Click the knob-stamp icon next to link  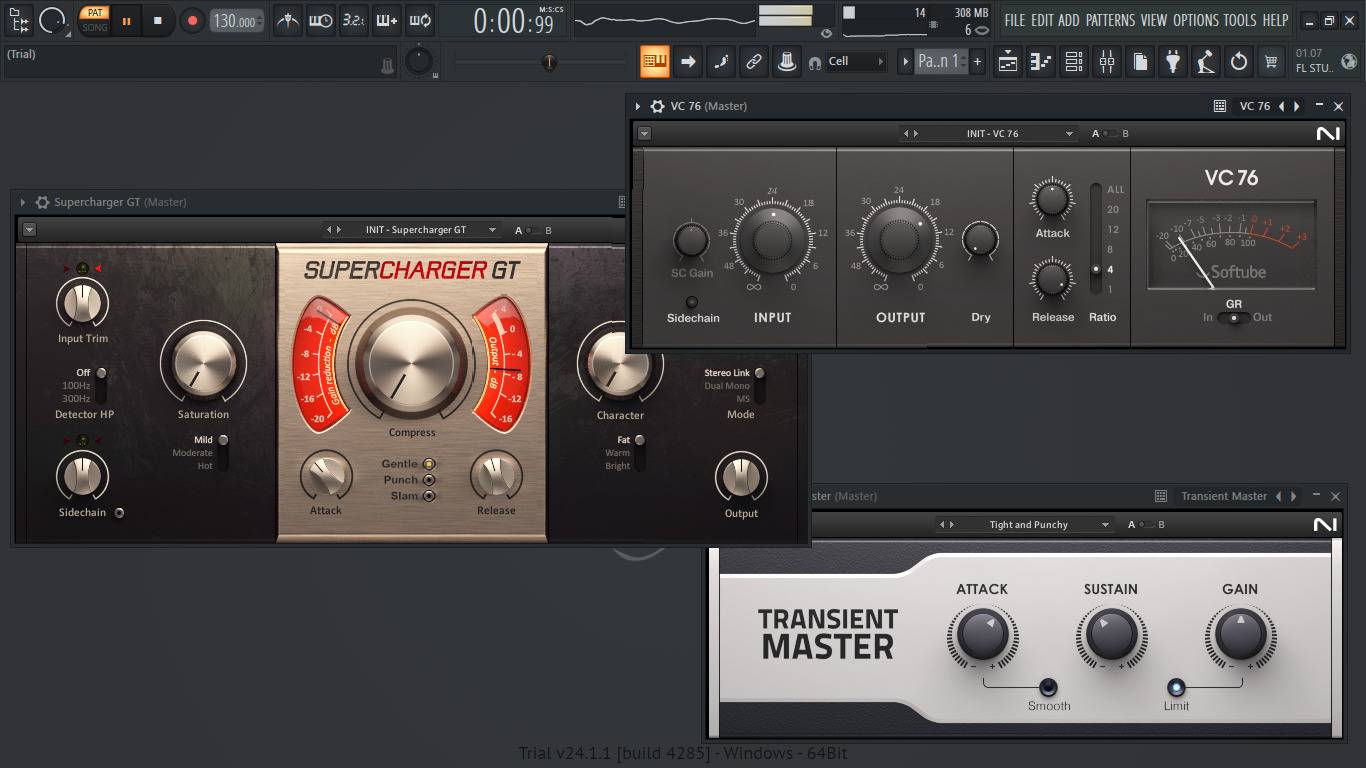point(787,61)
